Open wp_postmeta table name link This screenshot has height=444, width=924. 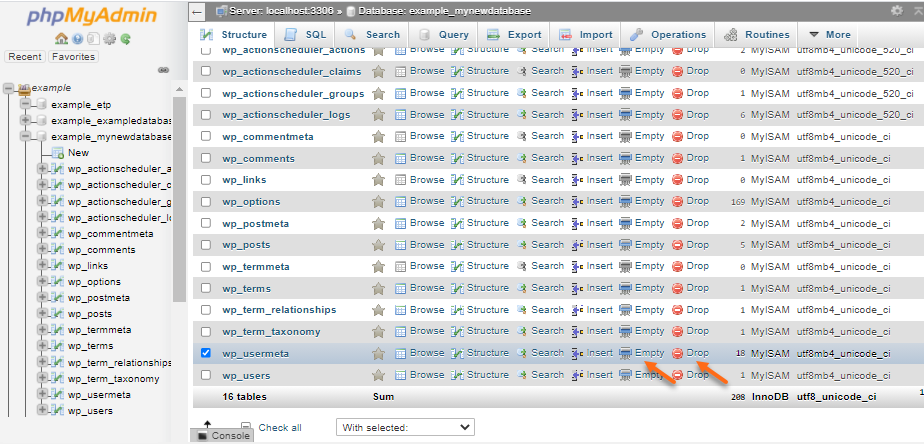(x=256, y=223)
